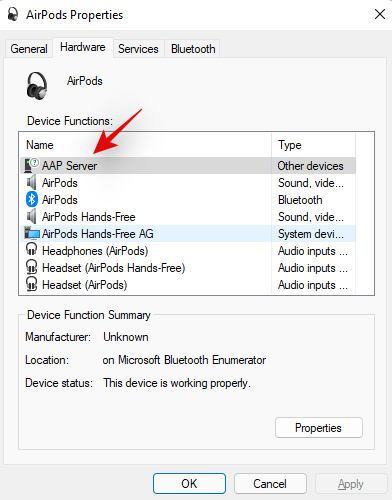Viewport: 392px width, 500px height.
Task: Click the headset icon of Headset (AirPods Hands-Free)
Action: 32,267
